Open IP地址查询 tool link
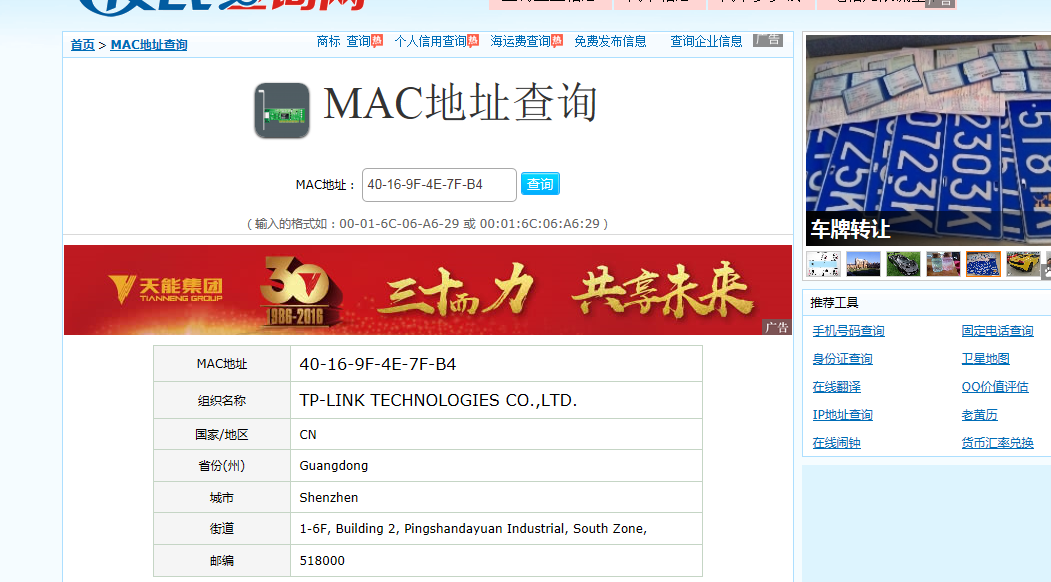 (843, 416)
